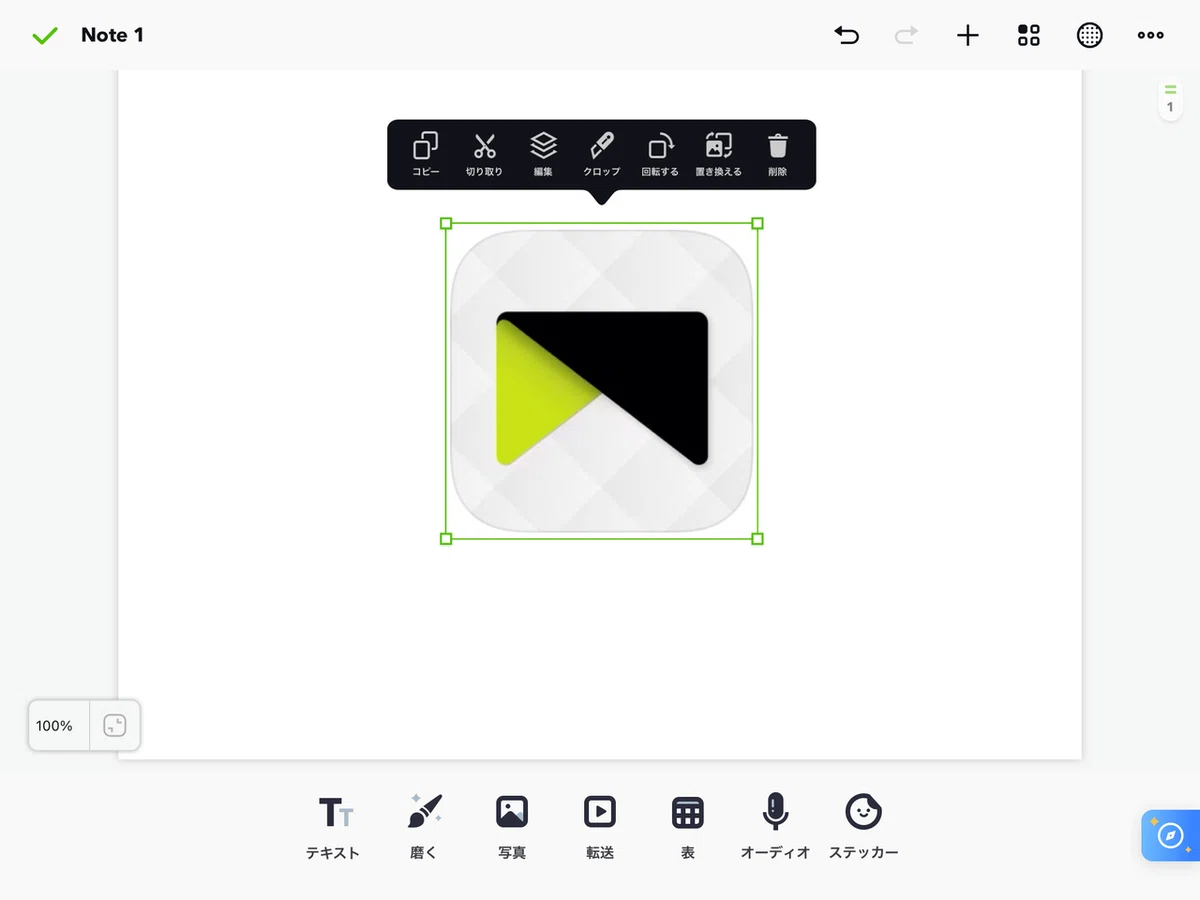Select コピー (copy) in image menu
The height and width of the screenshot is (900, 1200).
(426, 154)
